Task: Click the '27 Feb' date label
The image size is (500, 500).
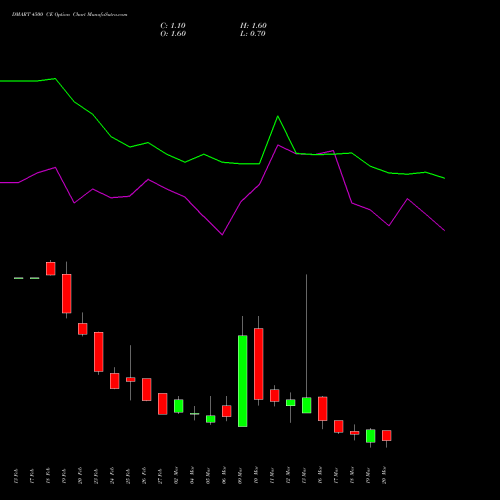Action: pyautogui.click(x=160, y=476)
